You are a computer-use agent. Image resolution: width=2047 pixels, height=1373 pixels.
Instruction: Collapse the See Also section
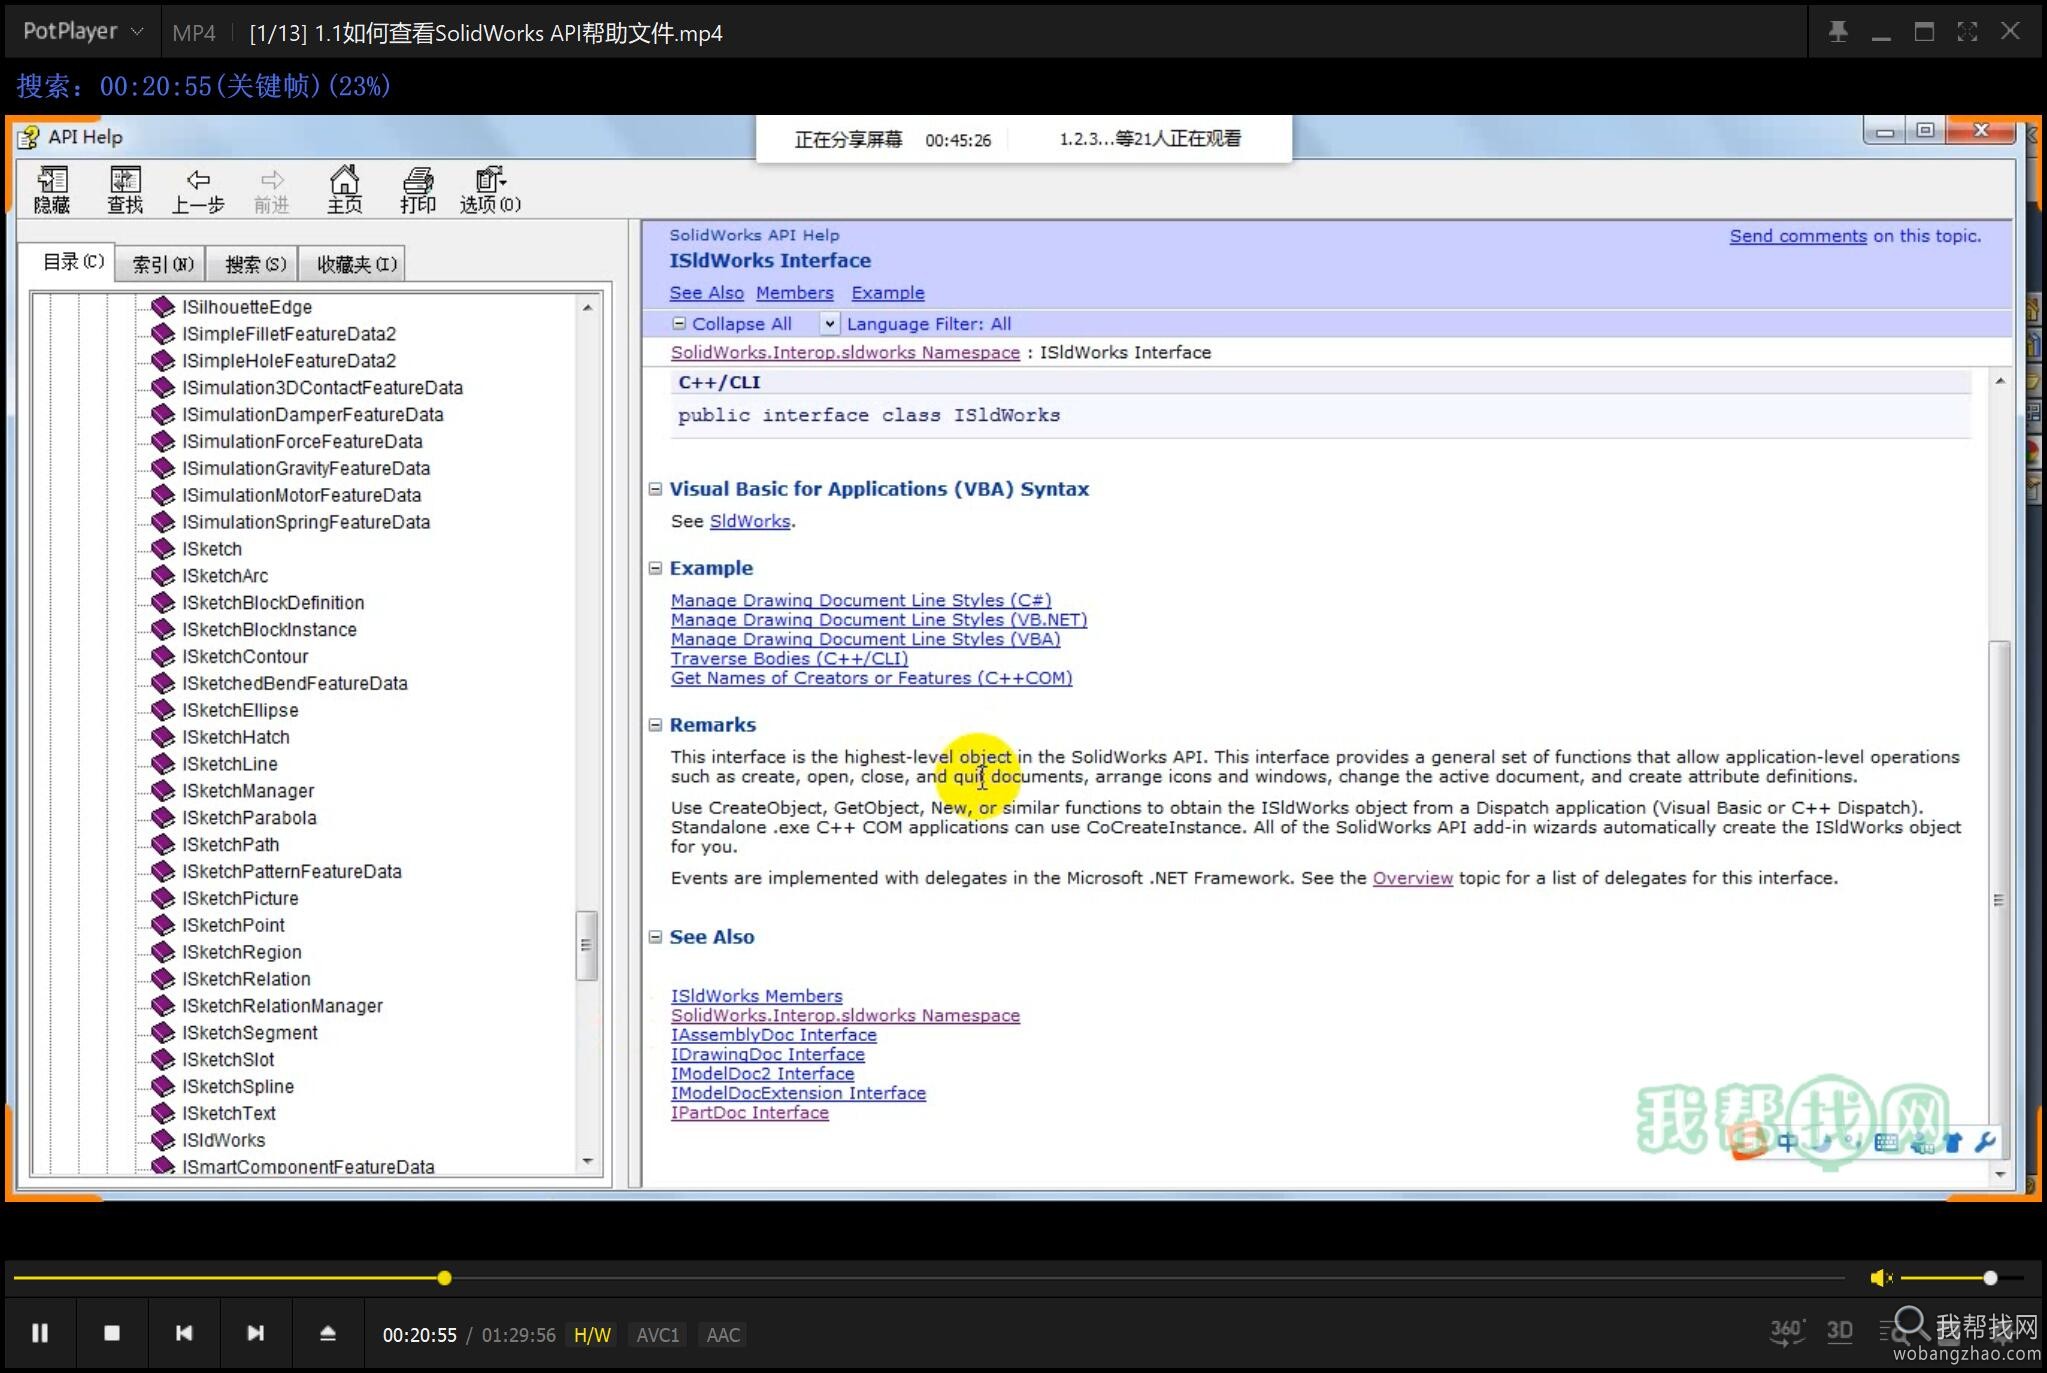[655, 937]
